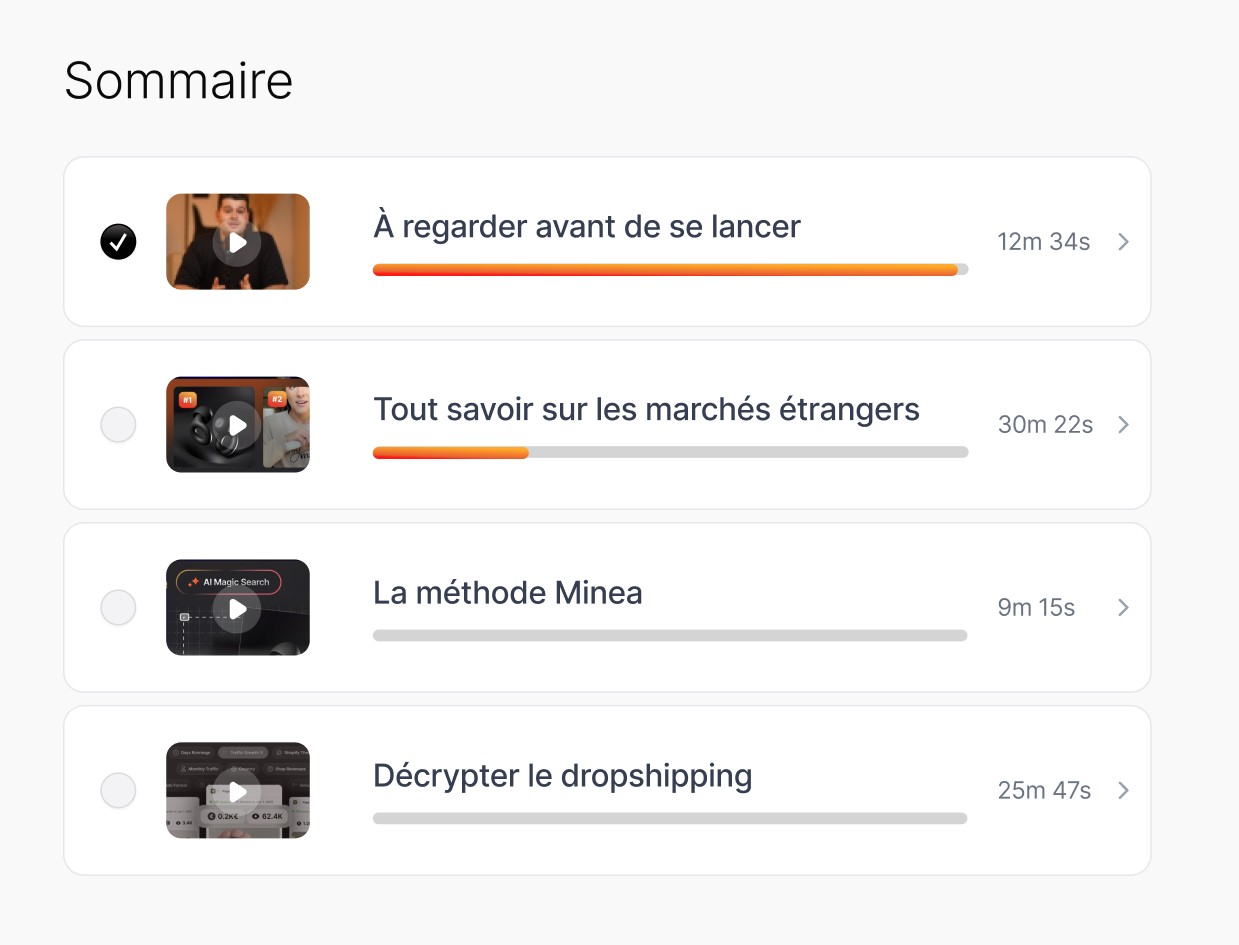Click the empty progress bar under 'La méthode Minea'
Viewport: 1239px width, 945px height.
click(x=670, y=636)
